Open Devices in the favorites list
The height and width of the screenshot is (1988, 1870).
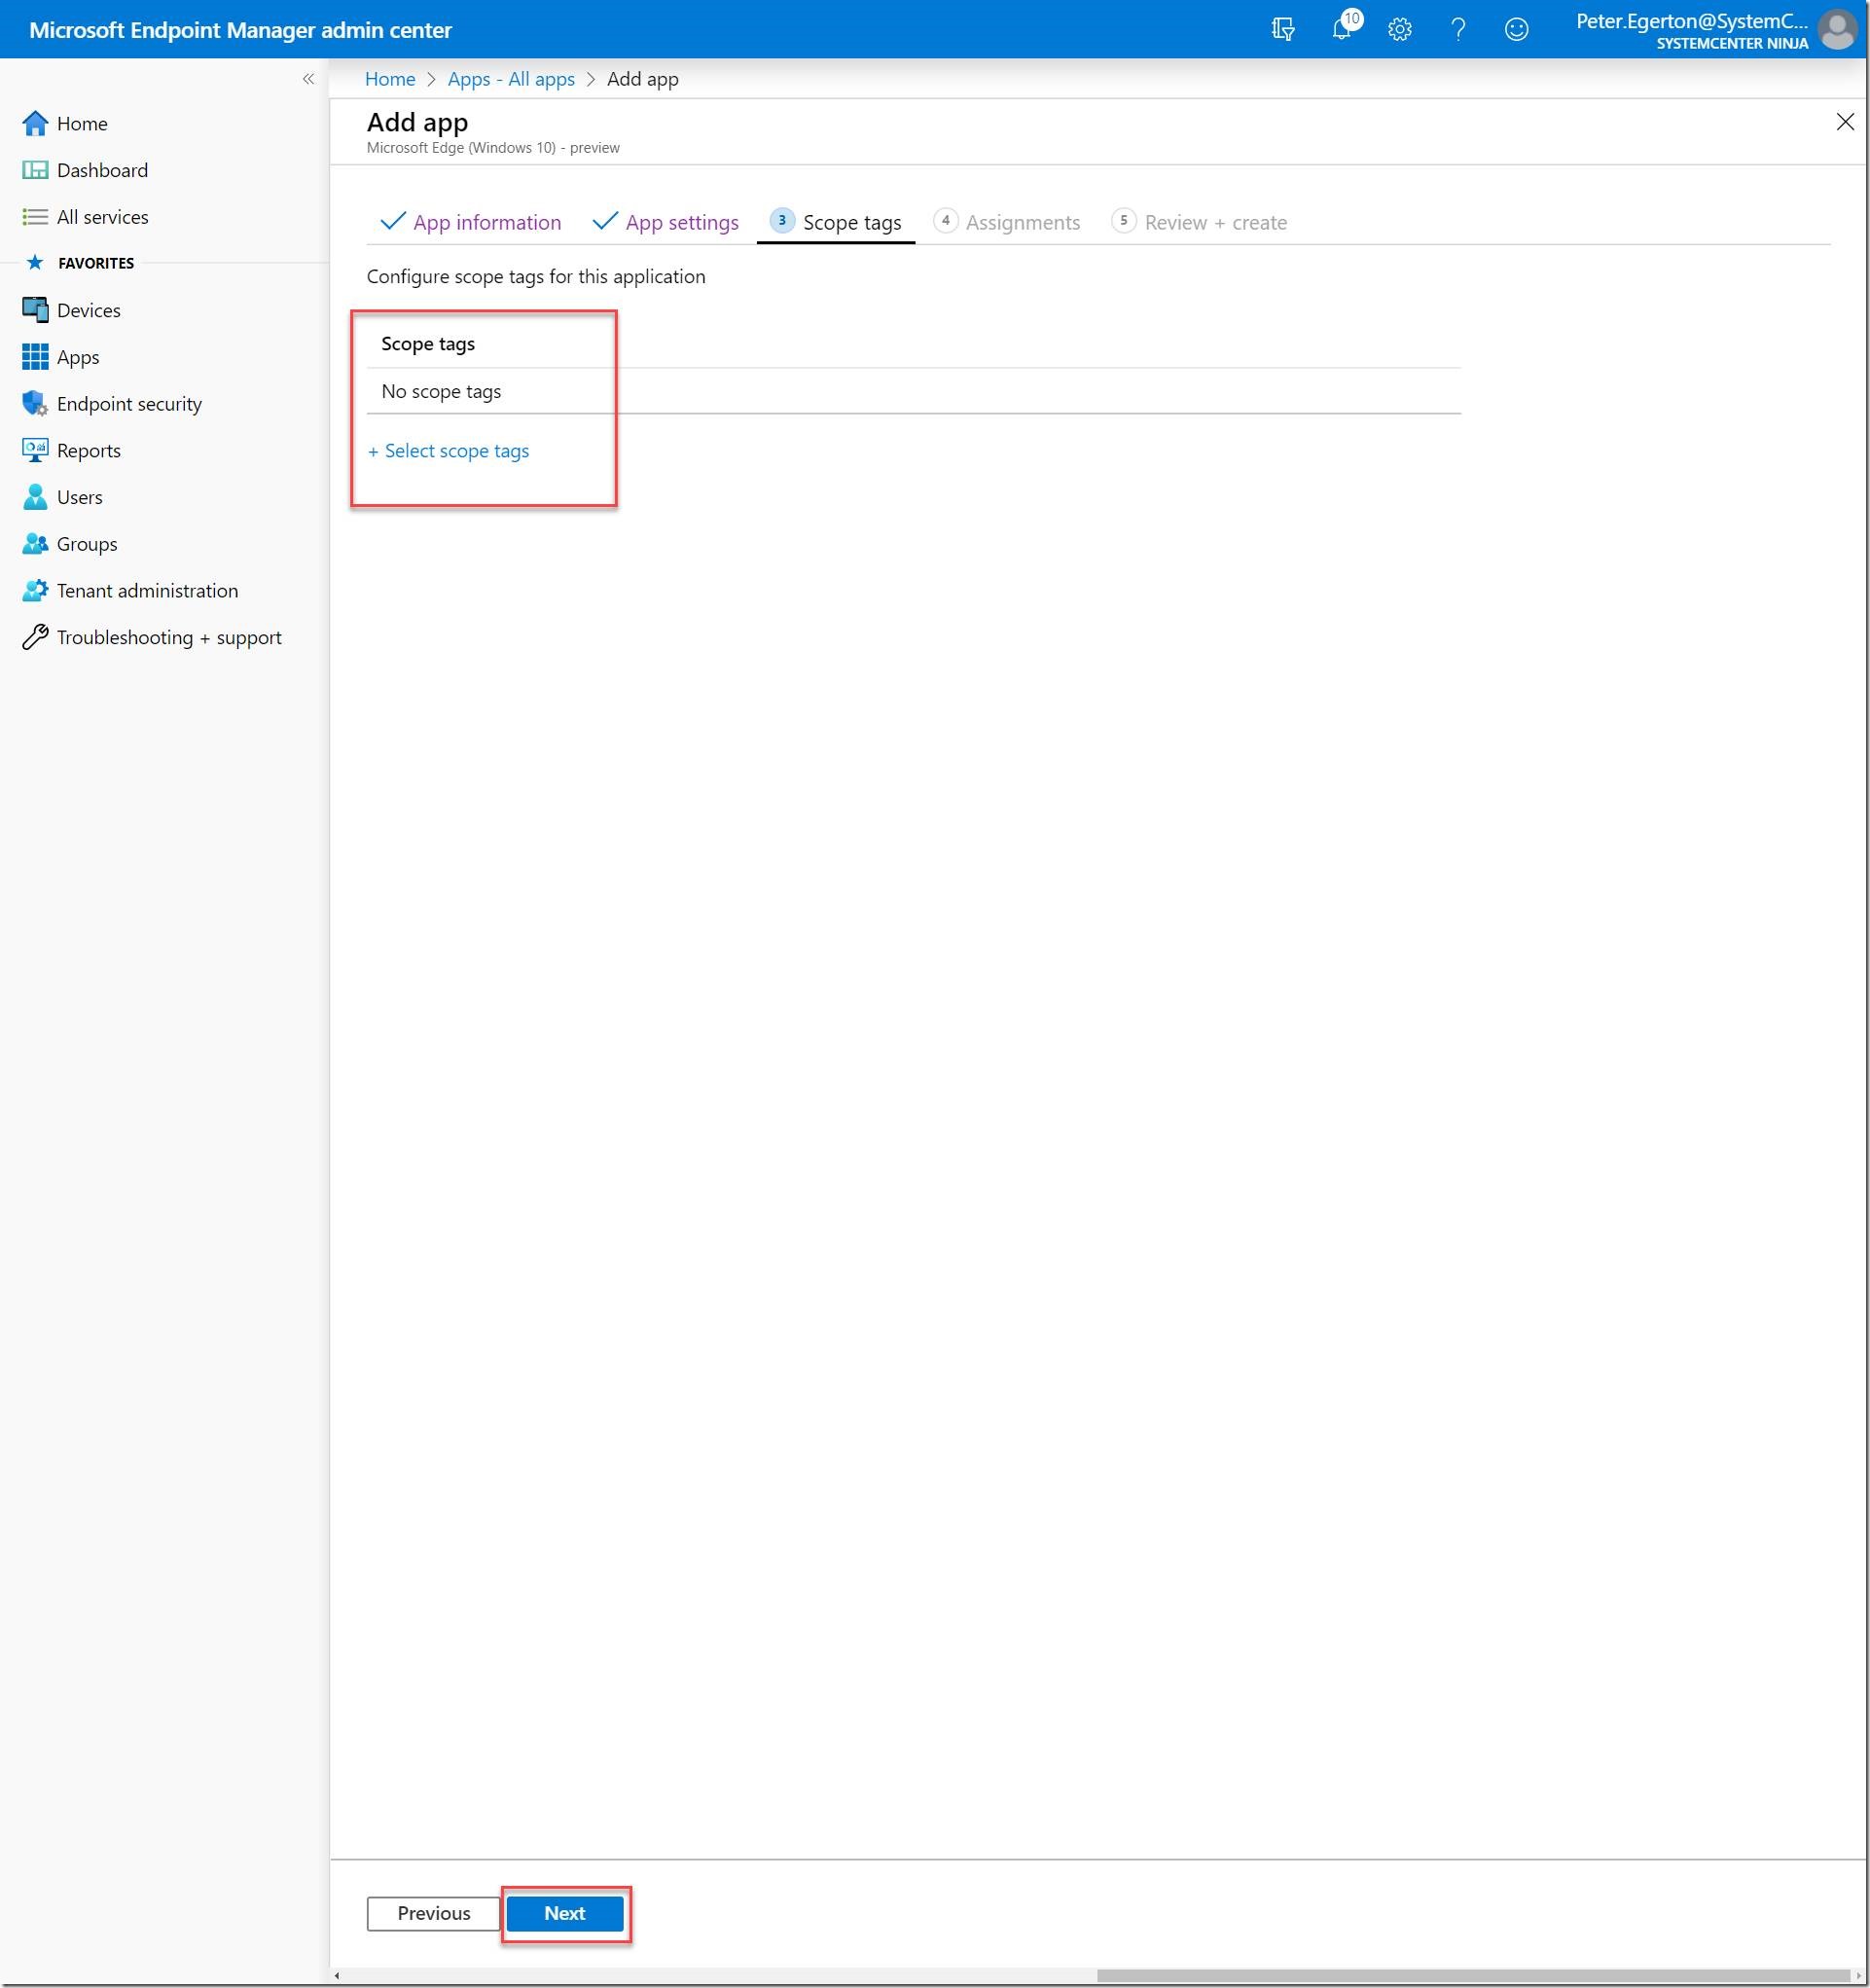coord(88,311)
